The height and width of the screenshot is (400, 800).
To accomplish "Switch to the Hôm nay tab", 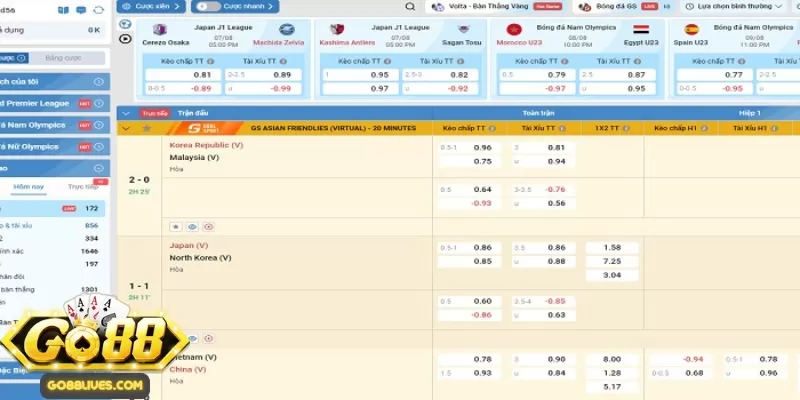I will pyautogui.click(x=28, y=187).
